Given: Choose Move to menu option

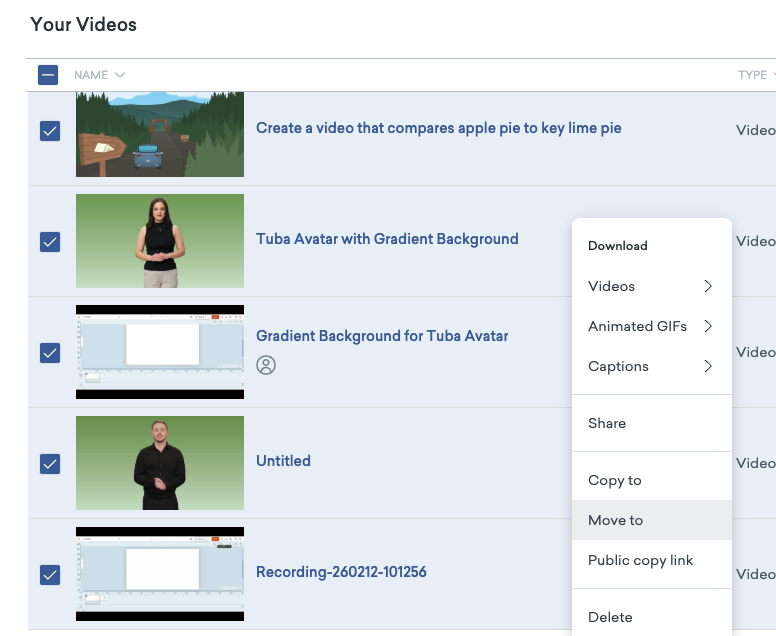Looking at the screenshot, I should pyautogui.click(x=616, y=520).
